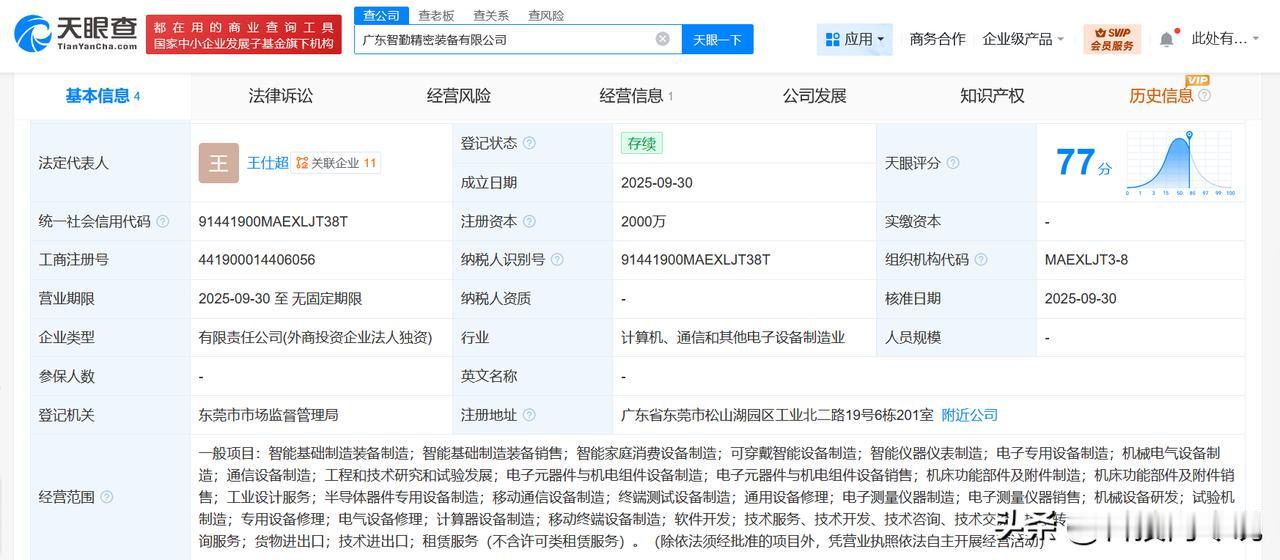Click the 2025-09-30 至 无固定期限 business term
The width and height of the screenshot is (1280, 560).
[280, 298]
